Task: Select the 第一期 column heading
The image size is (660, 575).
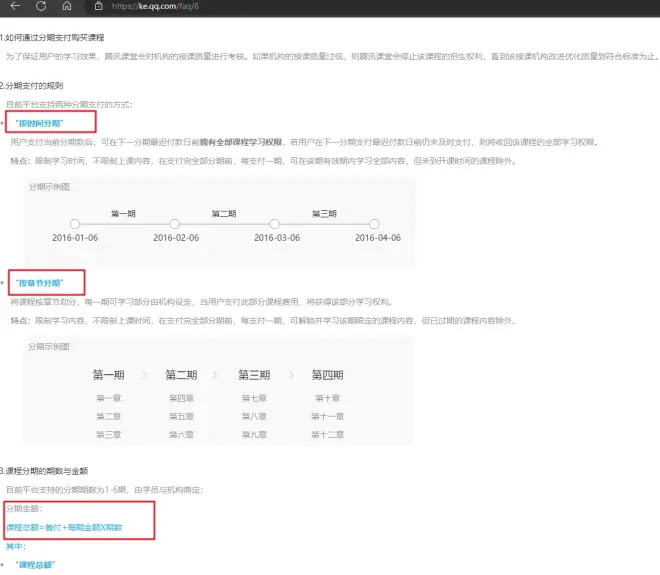Action: tap(108, 375)
